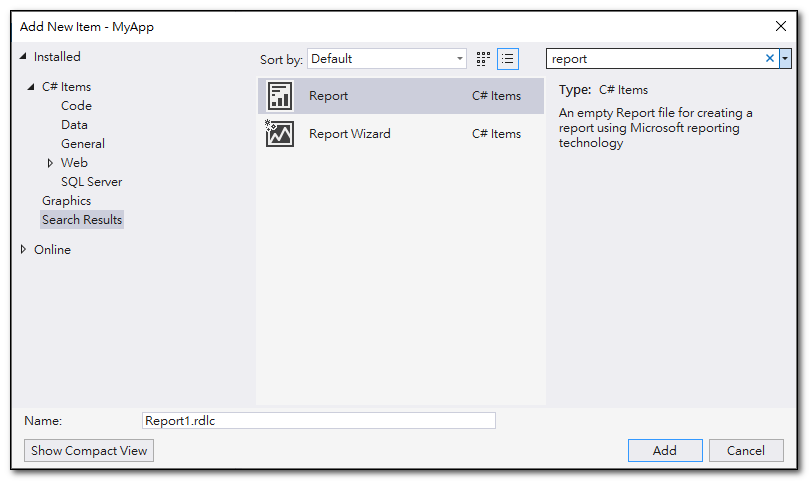This screenshot has height=481, width=809.
Task: Close the Add New Item dialog
Action: 781,26
